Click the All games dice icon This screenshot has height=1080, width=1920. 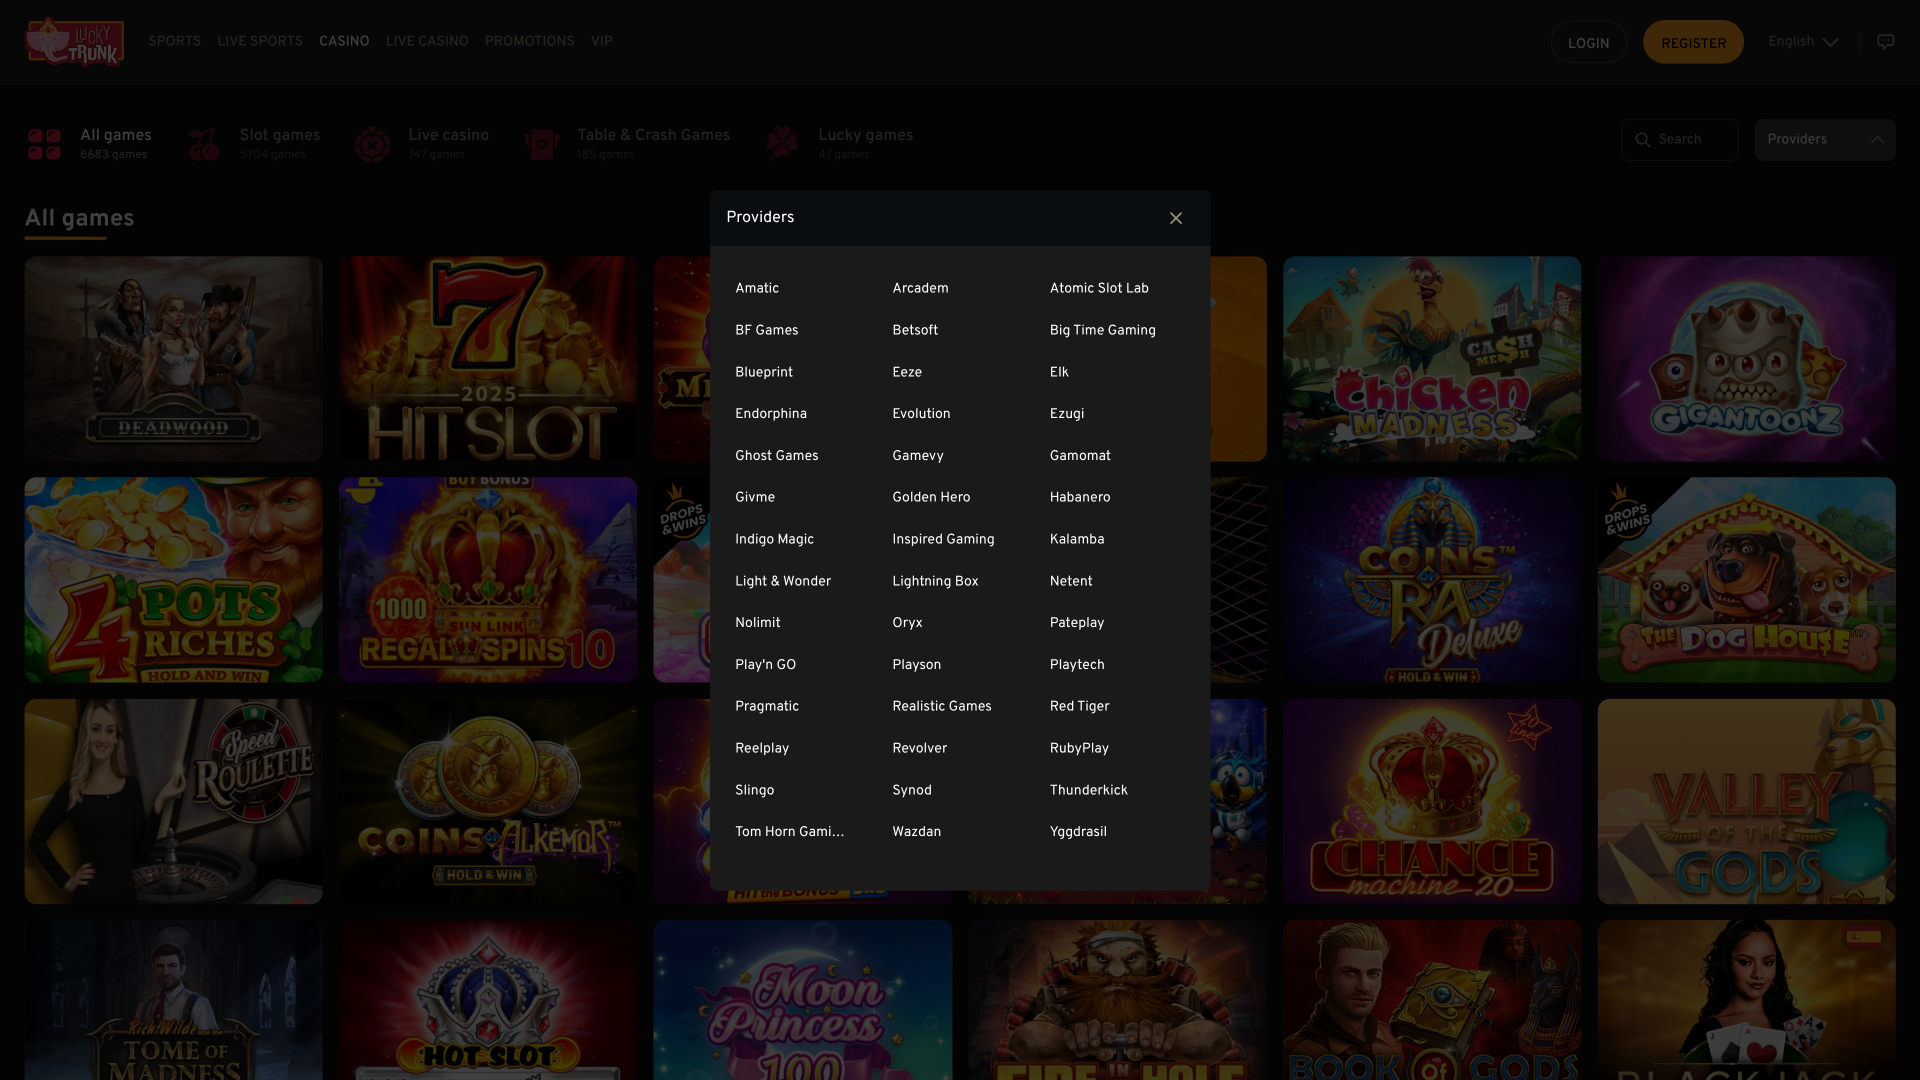44,143
